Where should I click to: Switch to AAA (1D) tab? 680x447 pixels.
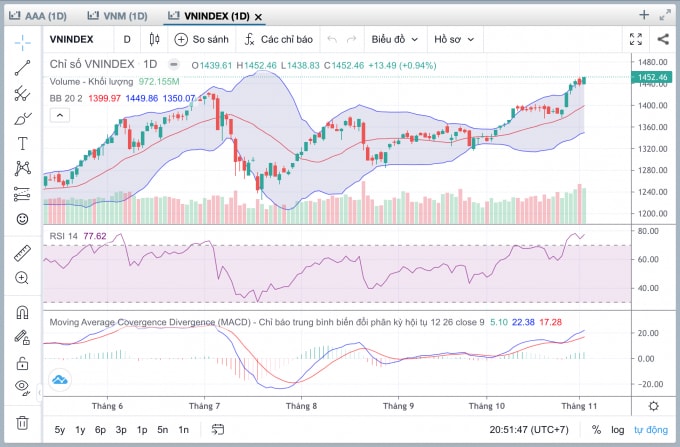pos(38,16)
